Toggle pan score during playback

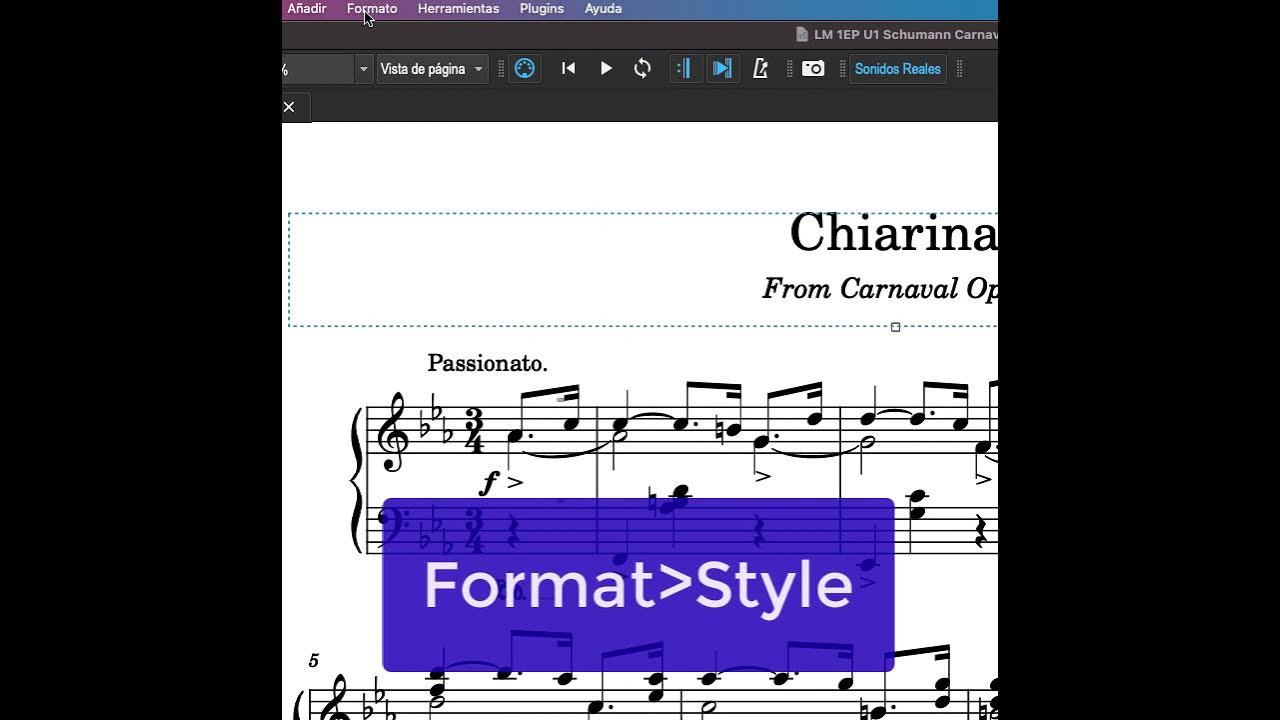pyautogui.click(x=722, y=69)
